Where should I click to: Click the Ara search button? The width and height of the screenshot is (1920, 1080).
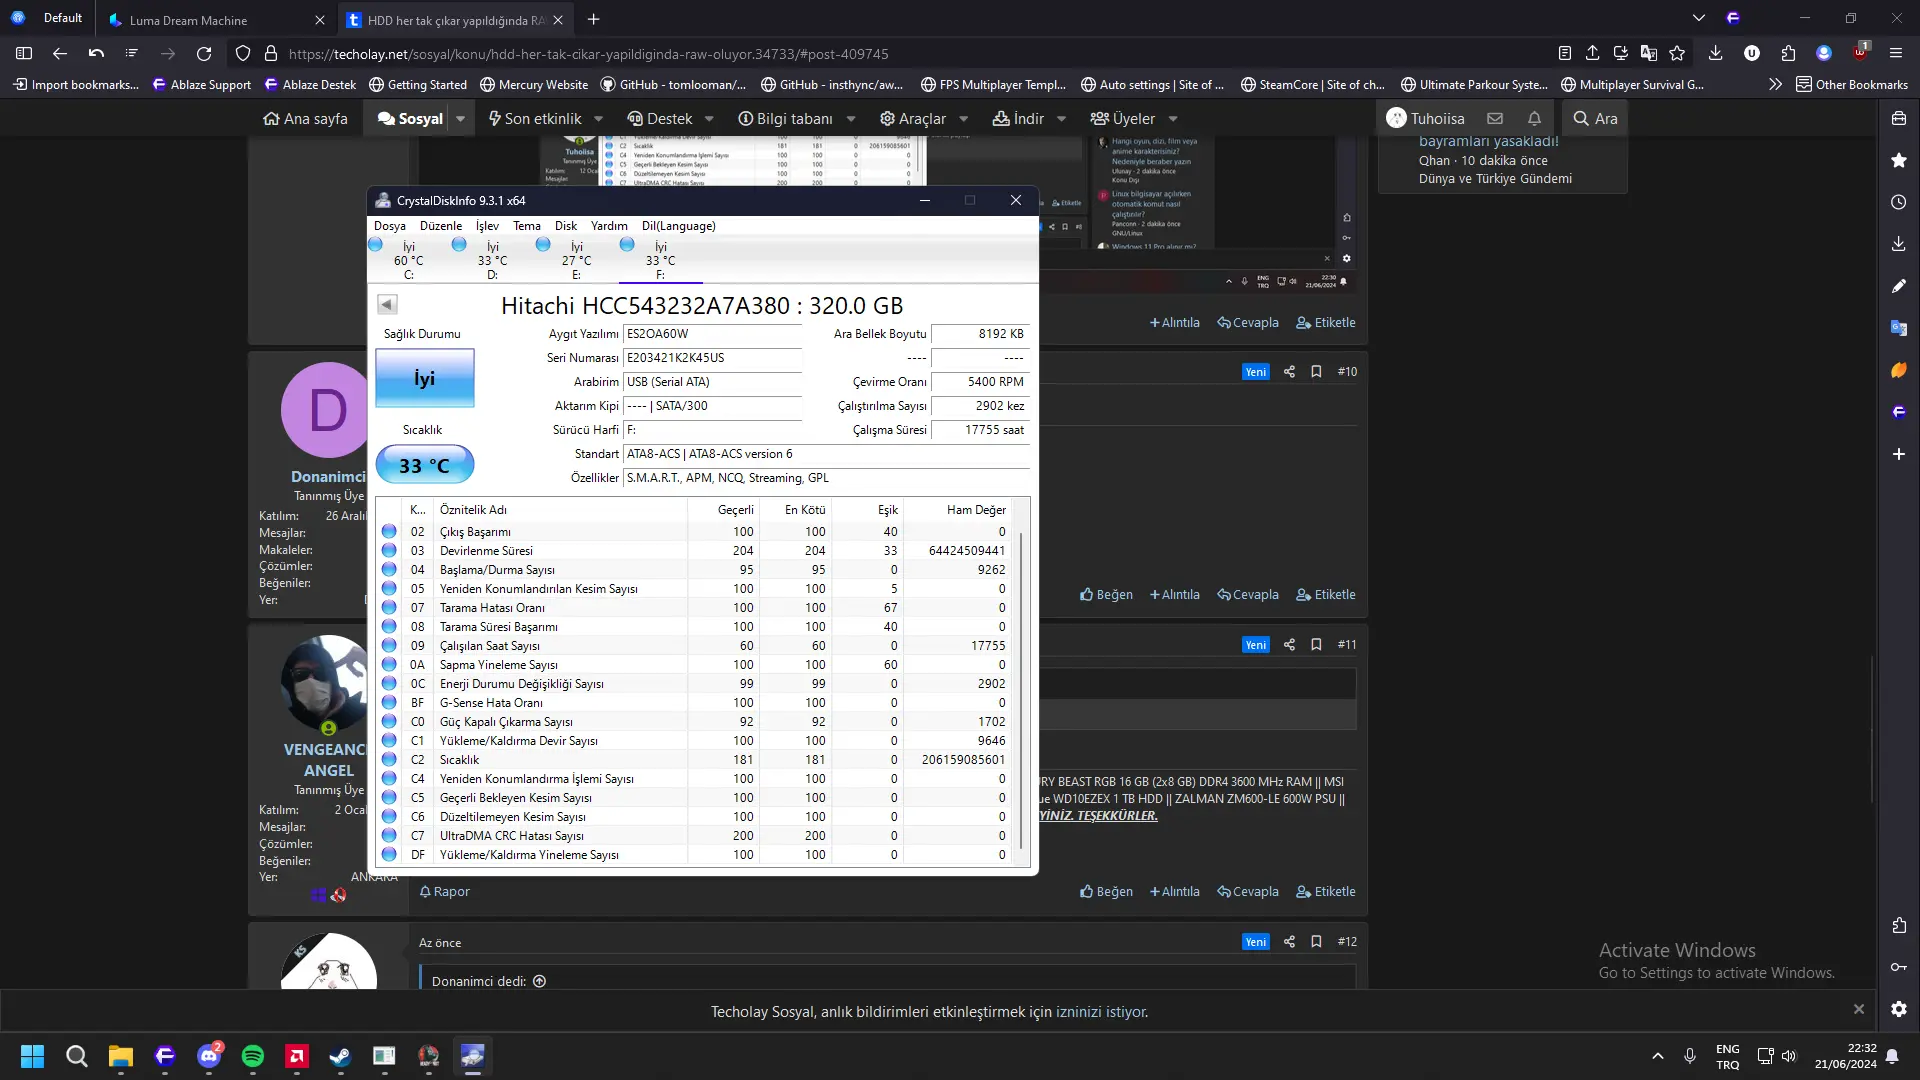pyautogui.click(x=1595, y=118)
